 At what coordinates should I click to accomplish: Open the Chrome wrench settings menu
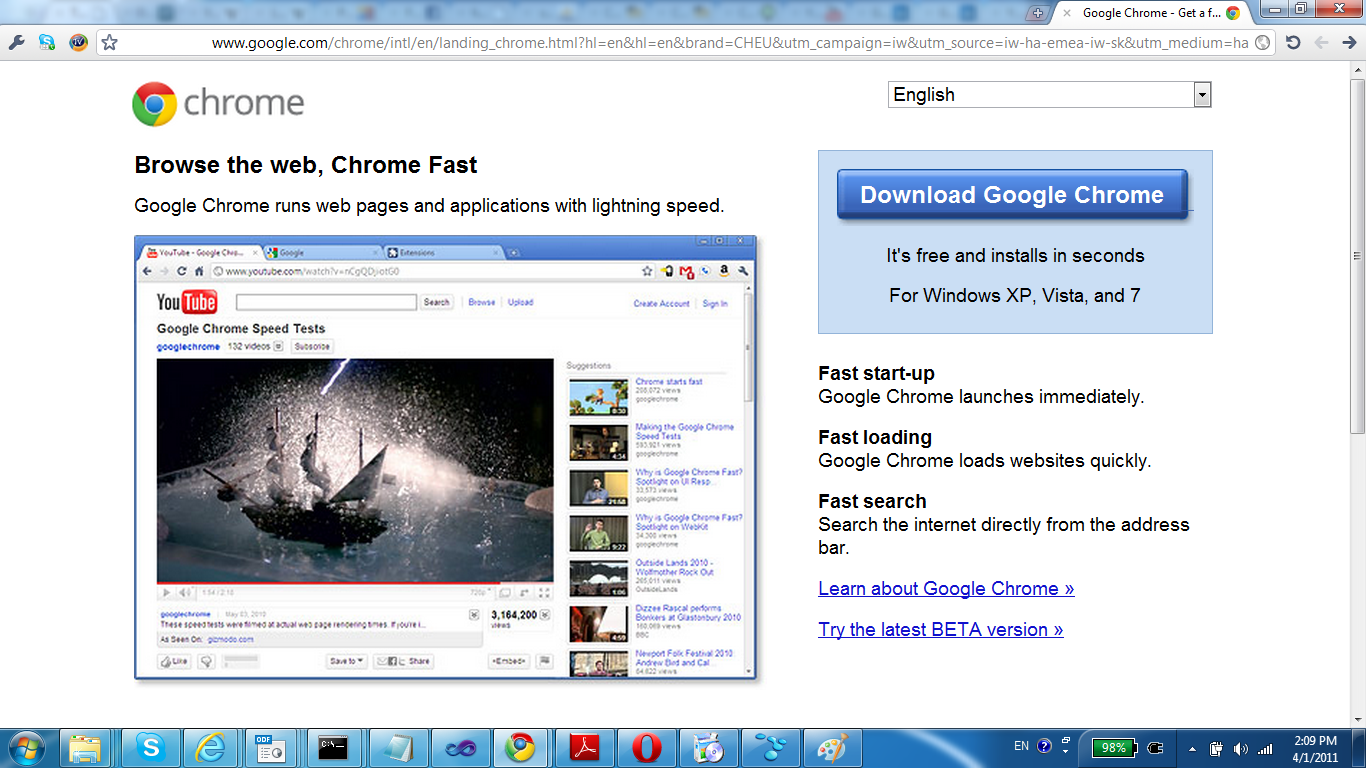[x=16, y=43]
